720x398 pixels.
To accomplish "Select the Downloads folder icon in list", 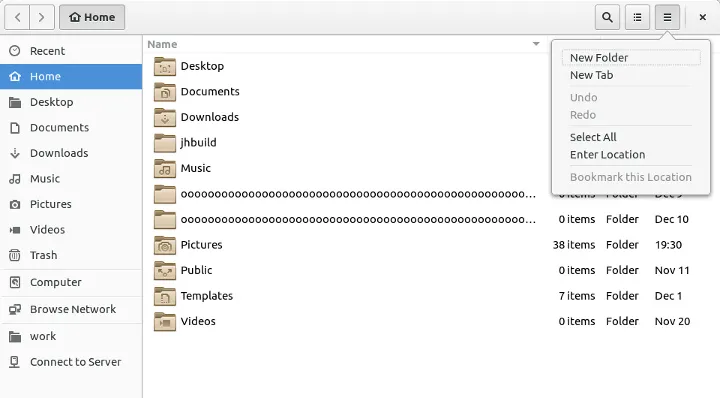I will [x=165, y=118].
